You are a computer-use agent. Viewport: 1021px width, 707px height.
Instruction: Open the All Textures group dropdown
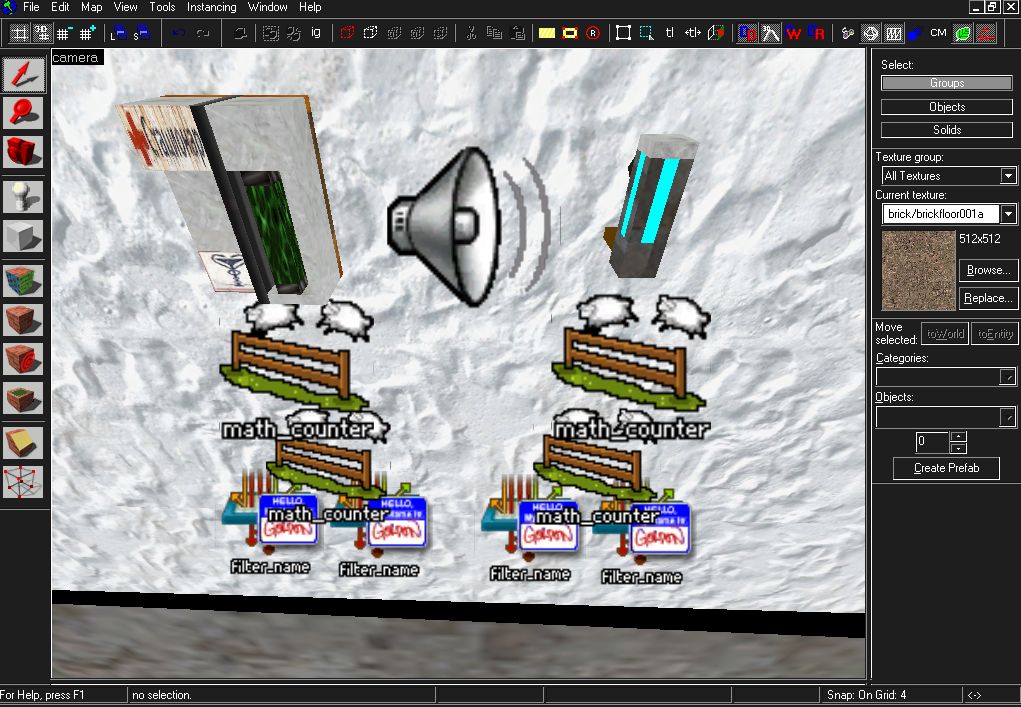[x=1007, y=175]
